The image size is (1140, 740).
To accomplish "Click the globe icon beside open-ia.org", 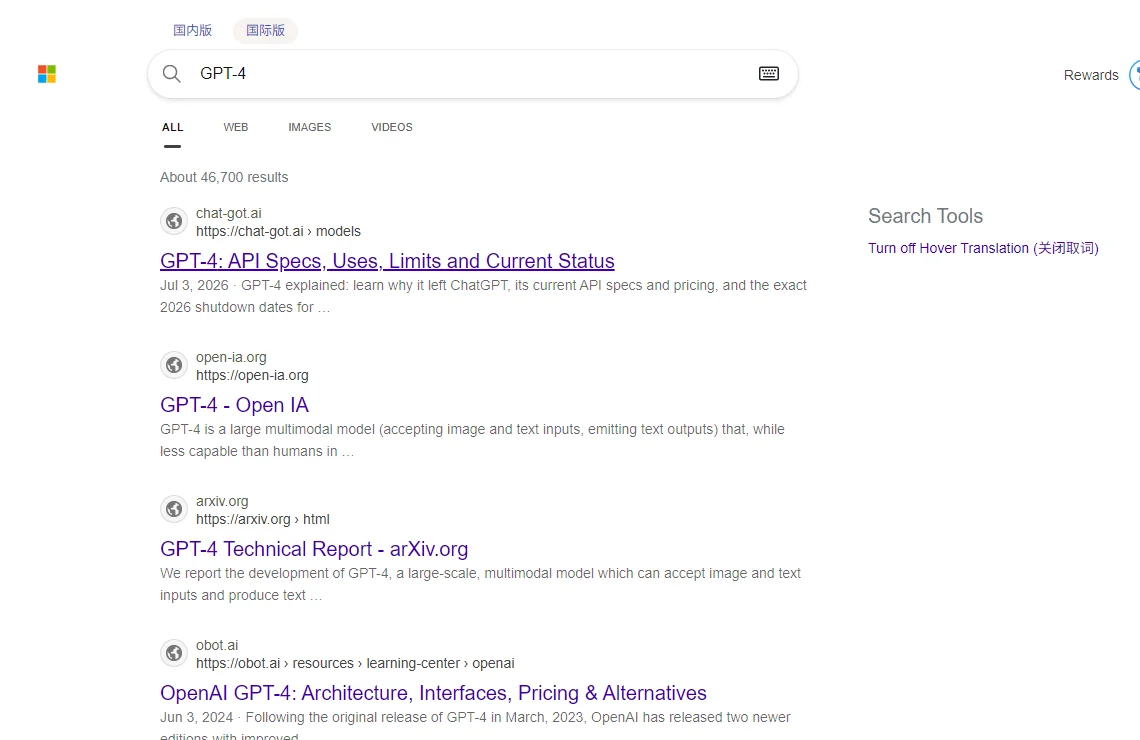I will (174, 365).
